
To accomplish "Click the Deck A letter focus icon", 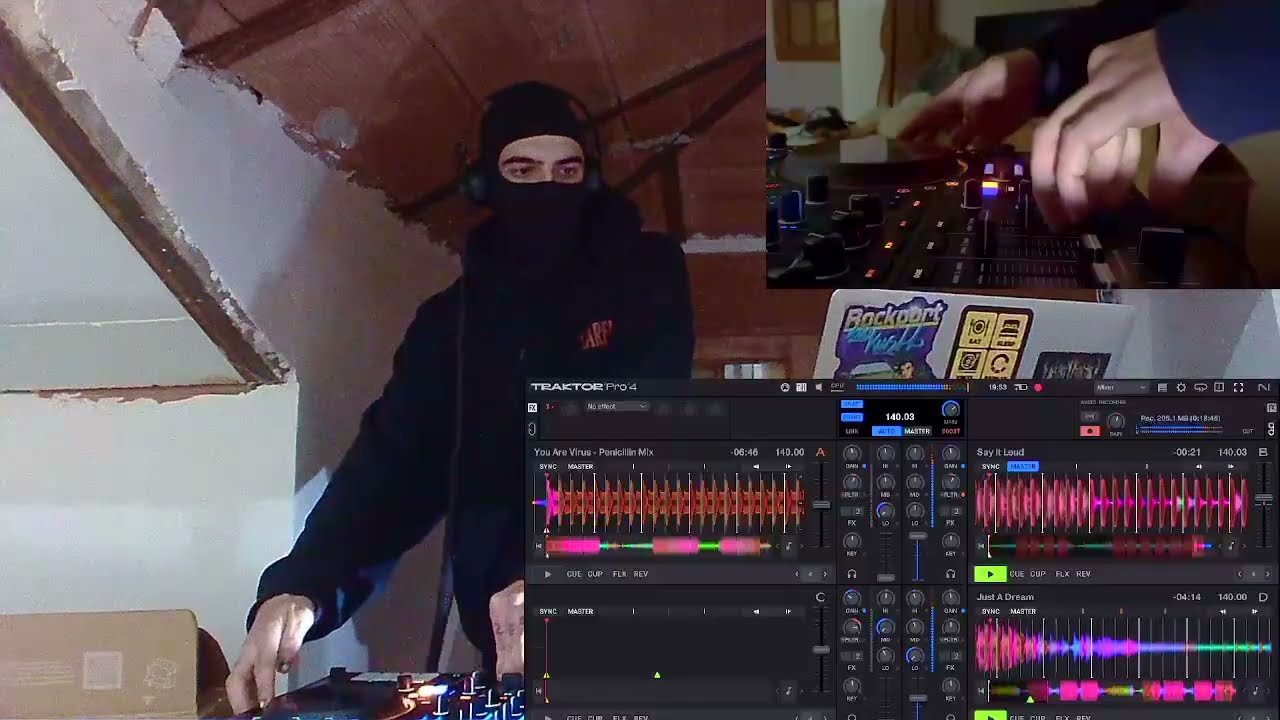I will pos(820,452).
